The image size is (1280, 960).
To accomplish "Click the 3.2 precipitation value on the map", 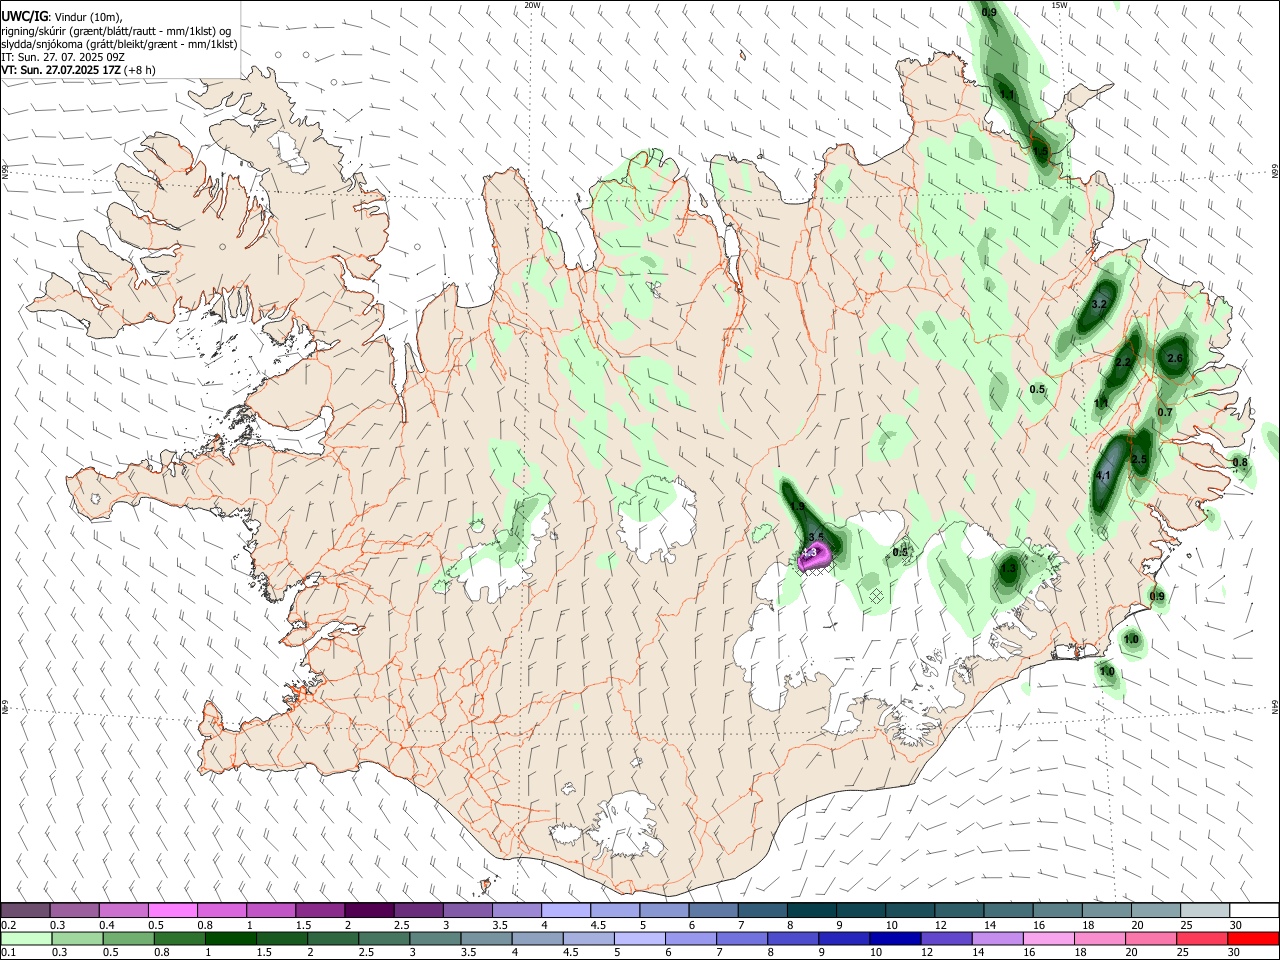I will coord(1100,304).
